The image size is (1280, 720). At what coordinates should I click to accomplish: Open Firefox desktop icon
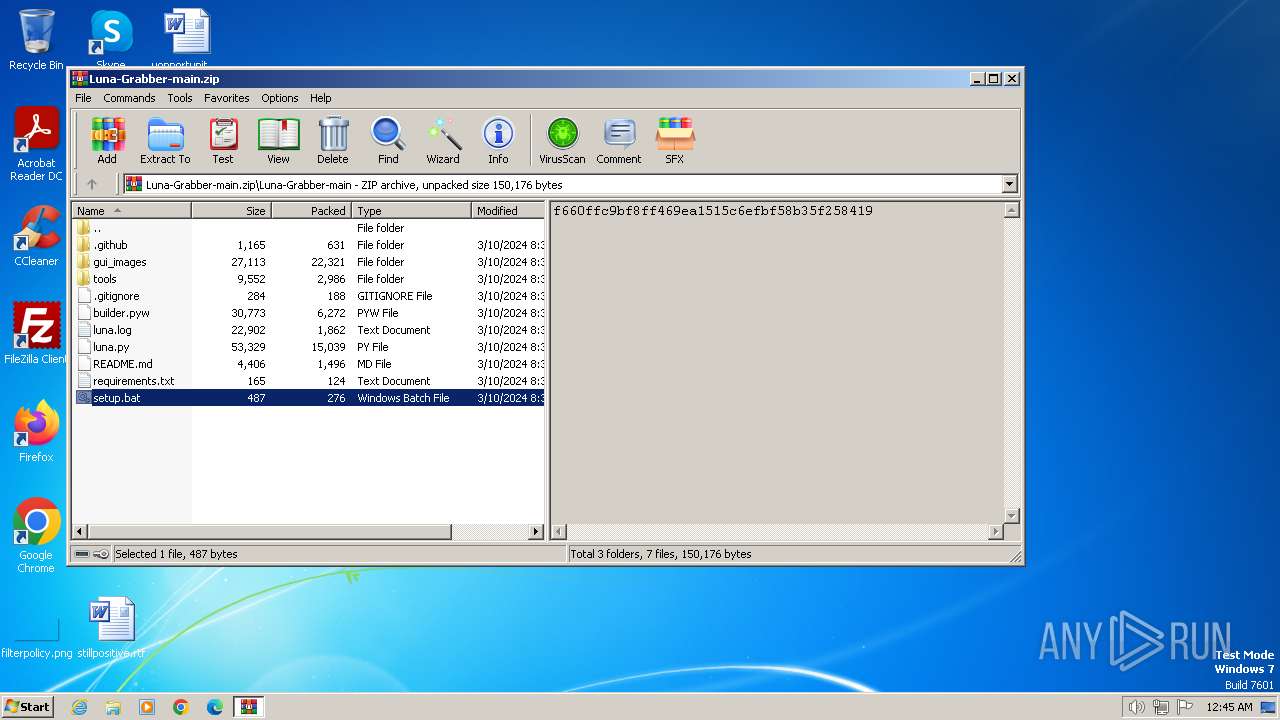pyautogui.click(x=36, y=432)
